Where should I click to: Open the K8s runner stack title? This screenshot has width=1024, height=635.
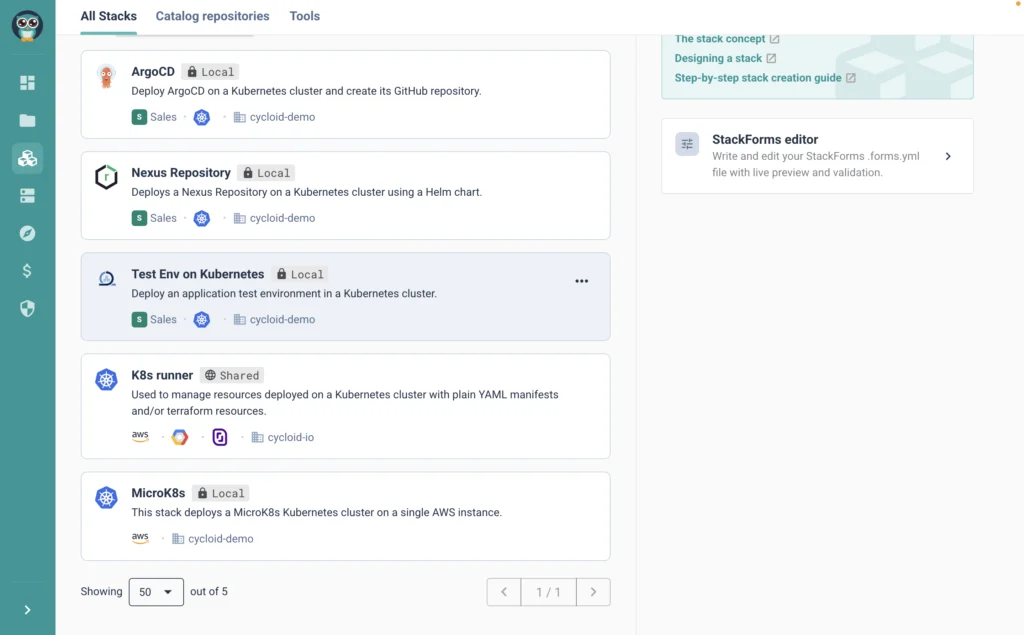tap(162, 375)
